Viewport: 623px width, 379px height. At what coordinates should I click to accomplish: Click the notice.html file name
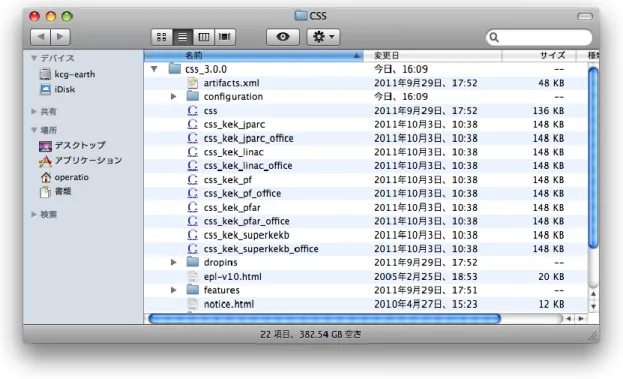[229, 304]
